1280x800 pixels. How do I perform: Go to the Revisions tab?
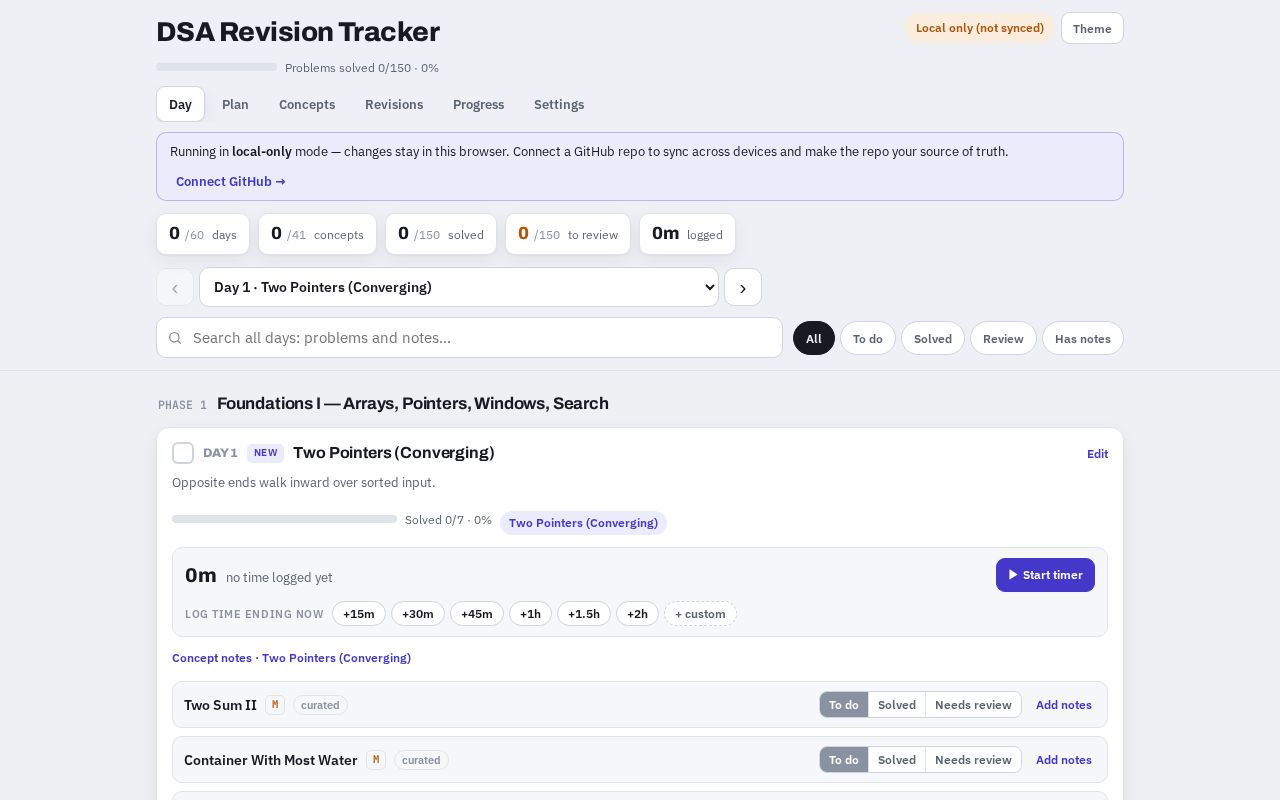[x=394, y=104]
